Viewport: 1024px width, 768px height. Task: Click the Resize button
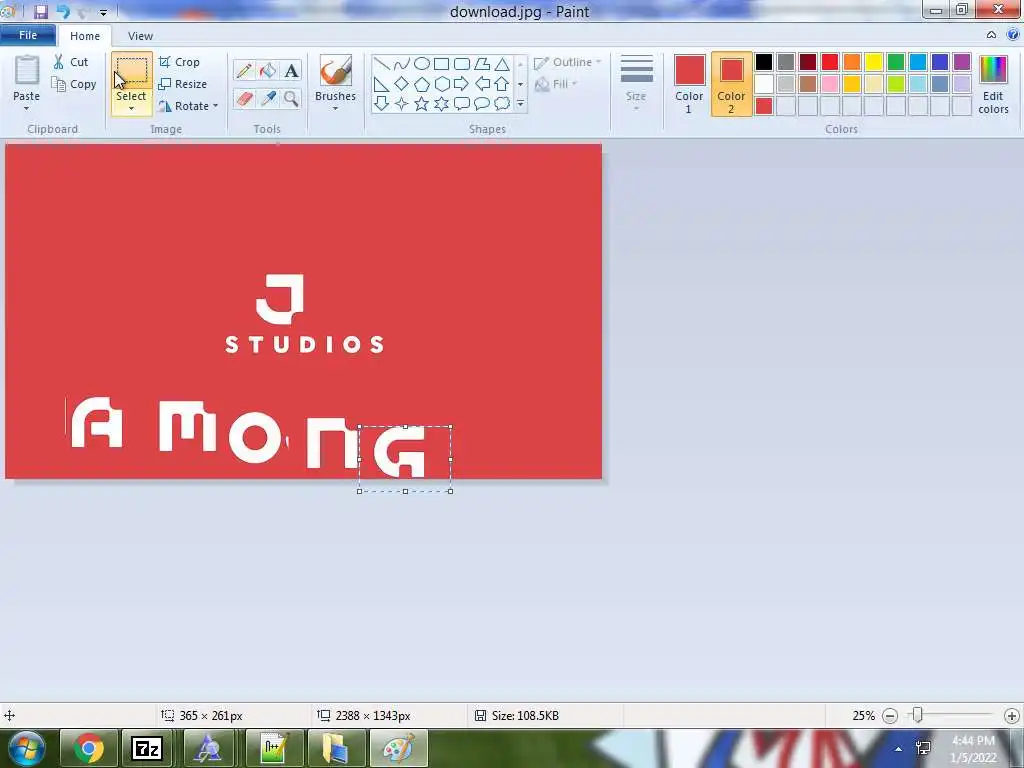click(x=183, y=84)
